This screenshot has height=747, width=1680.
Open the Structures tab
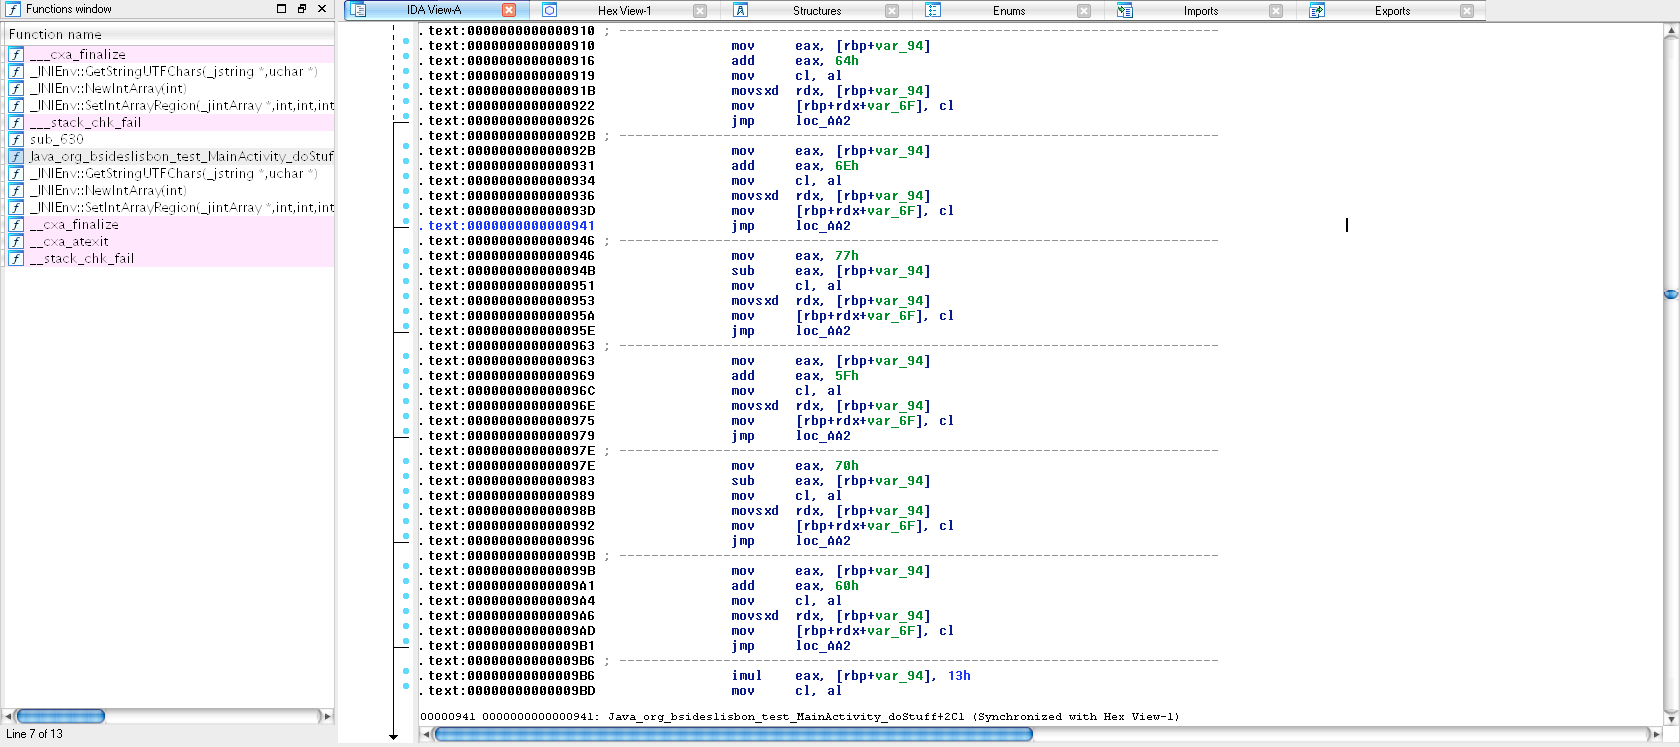[x=816, y=11]
